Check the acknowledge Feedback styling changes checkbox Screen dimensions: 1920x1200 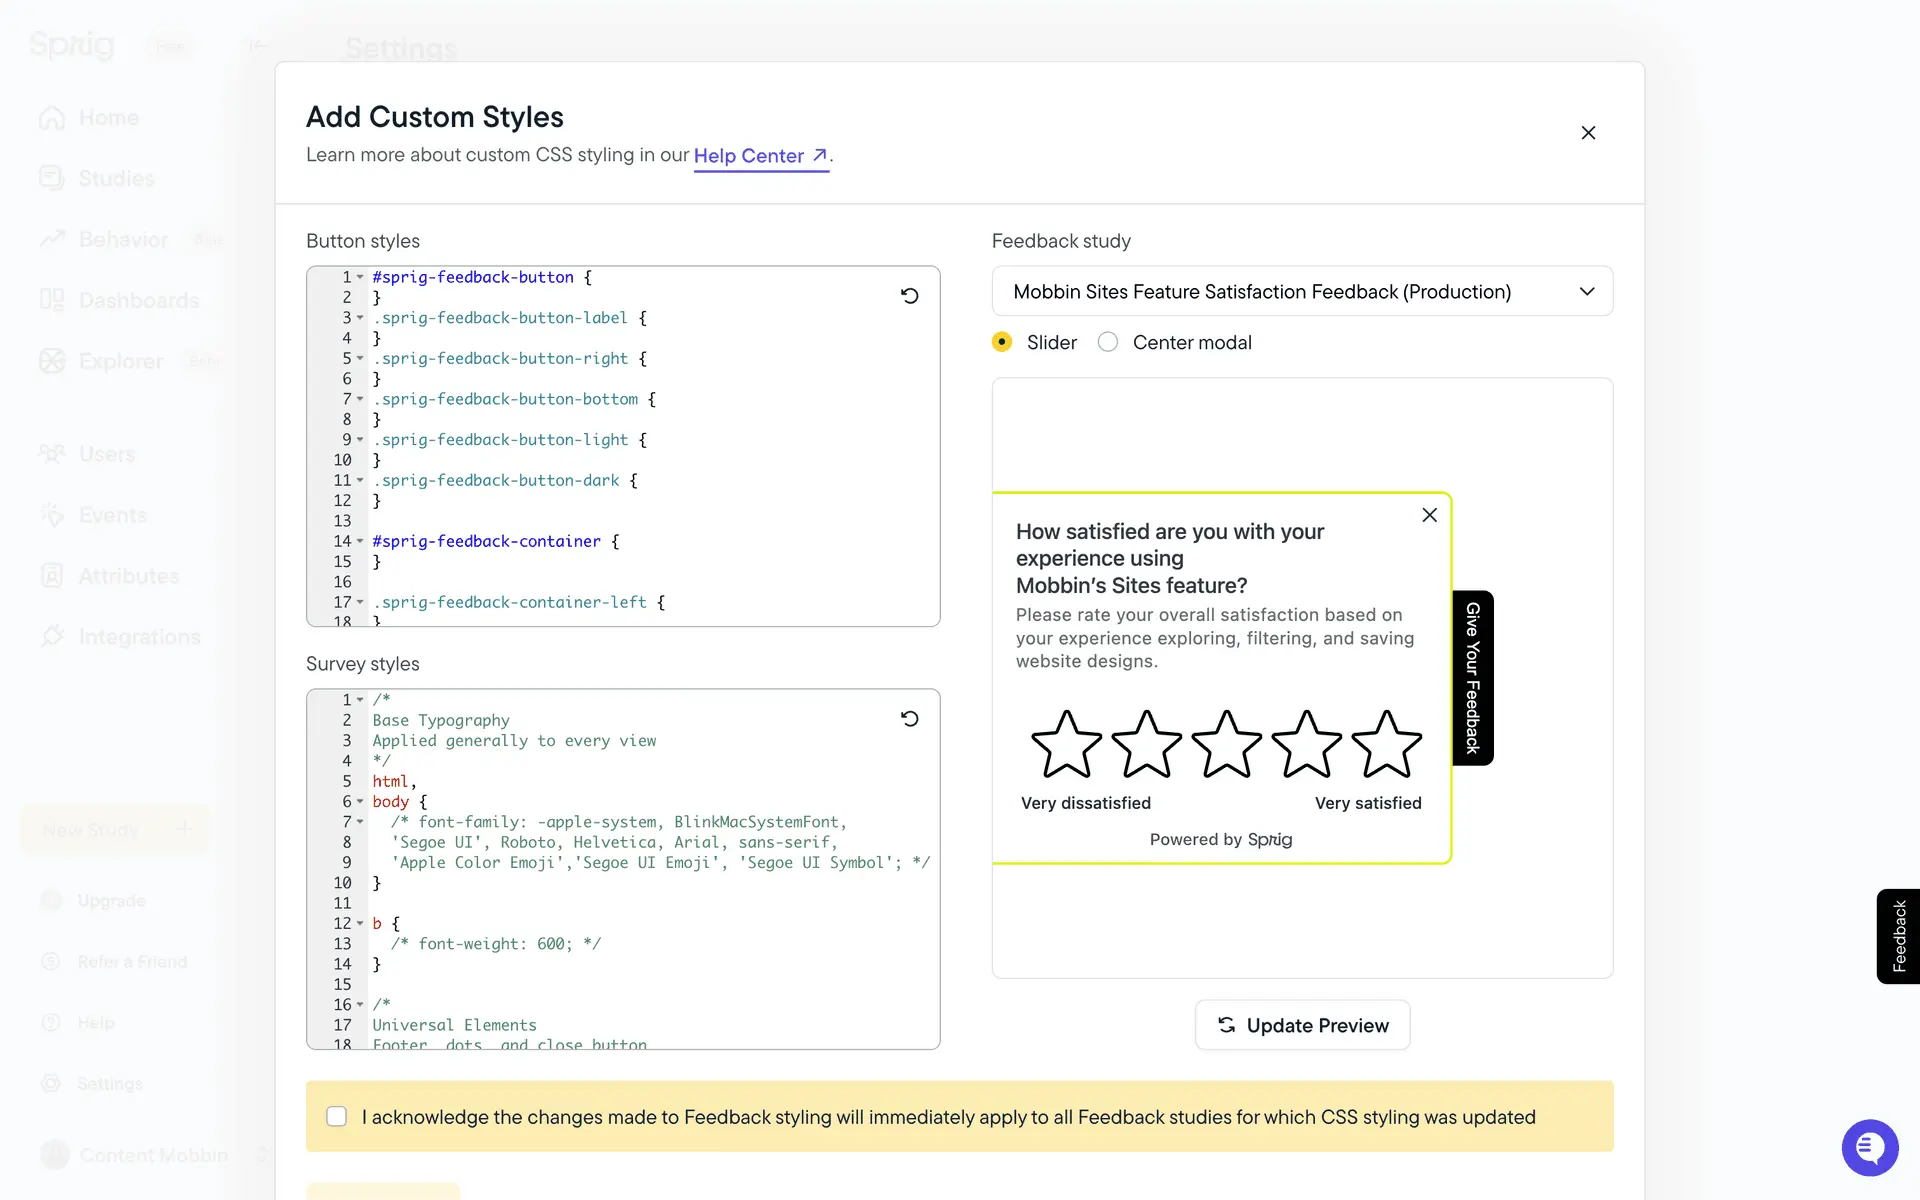click(337, 1116)
